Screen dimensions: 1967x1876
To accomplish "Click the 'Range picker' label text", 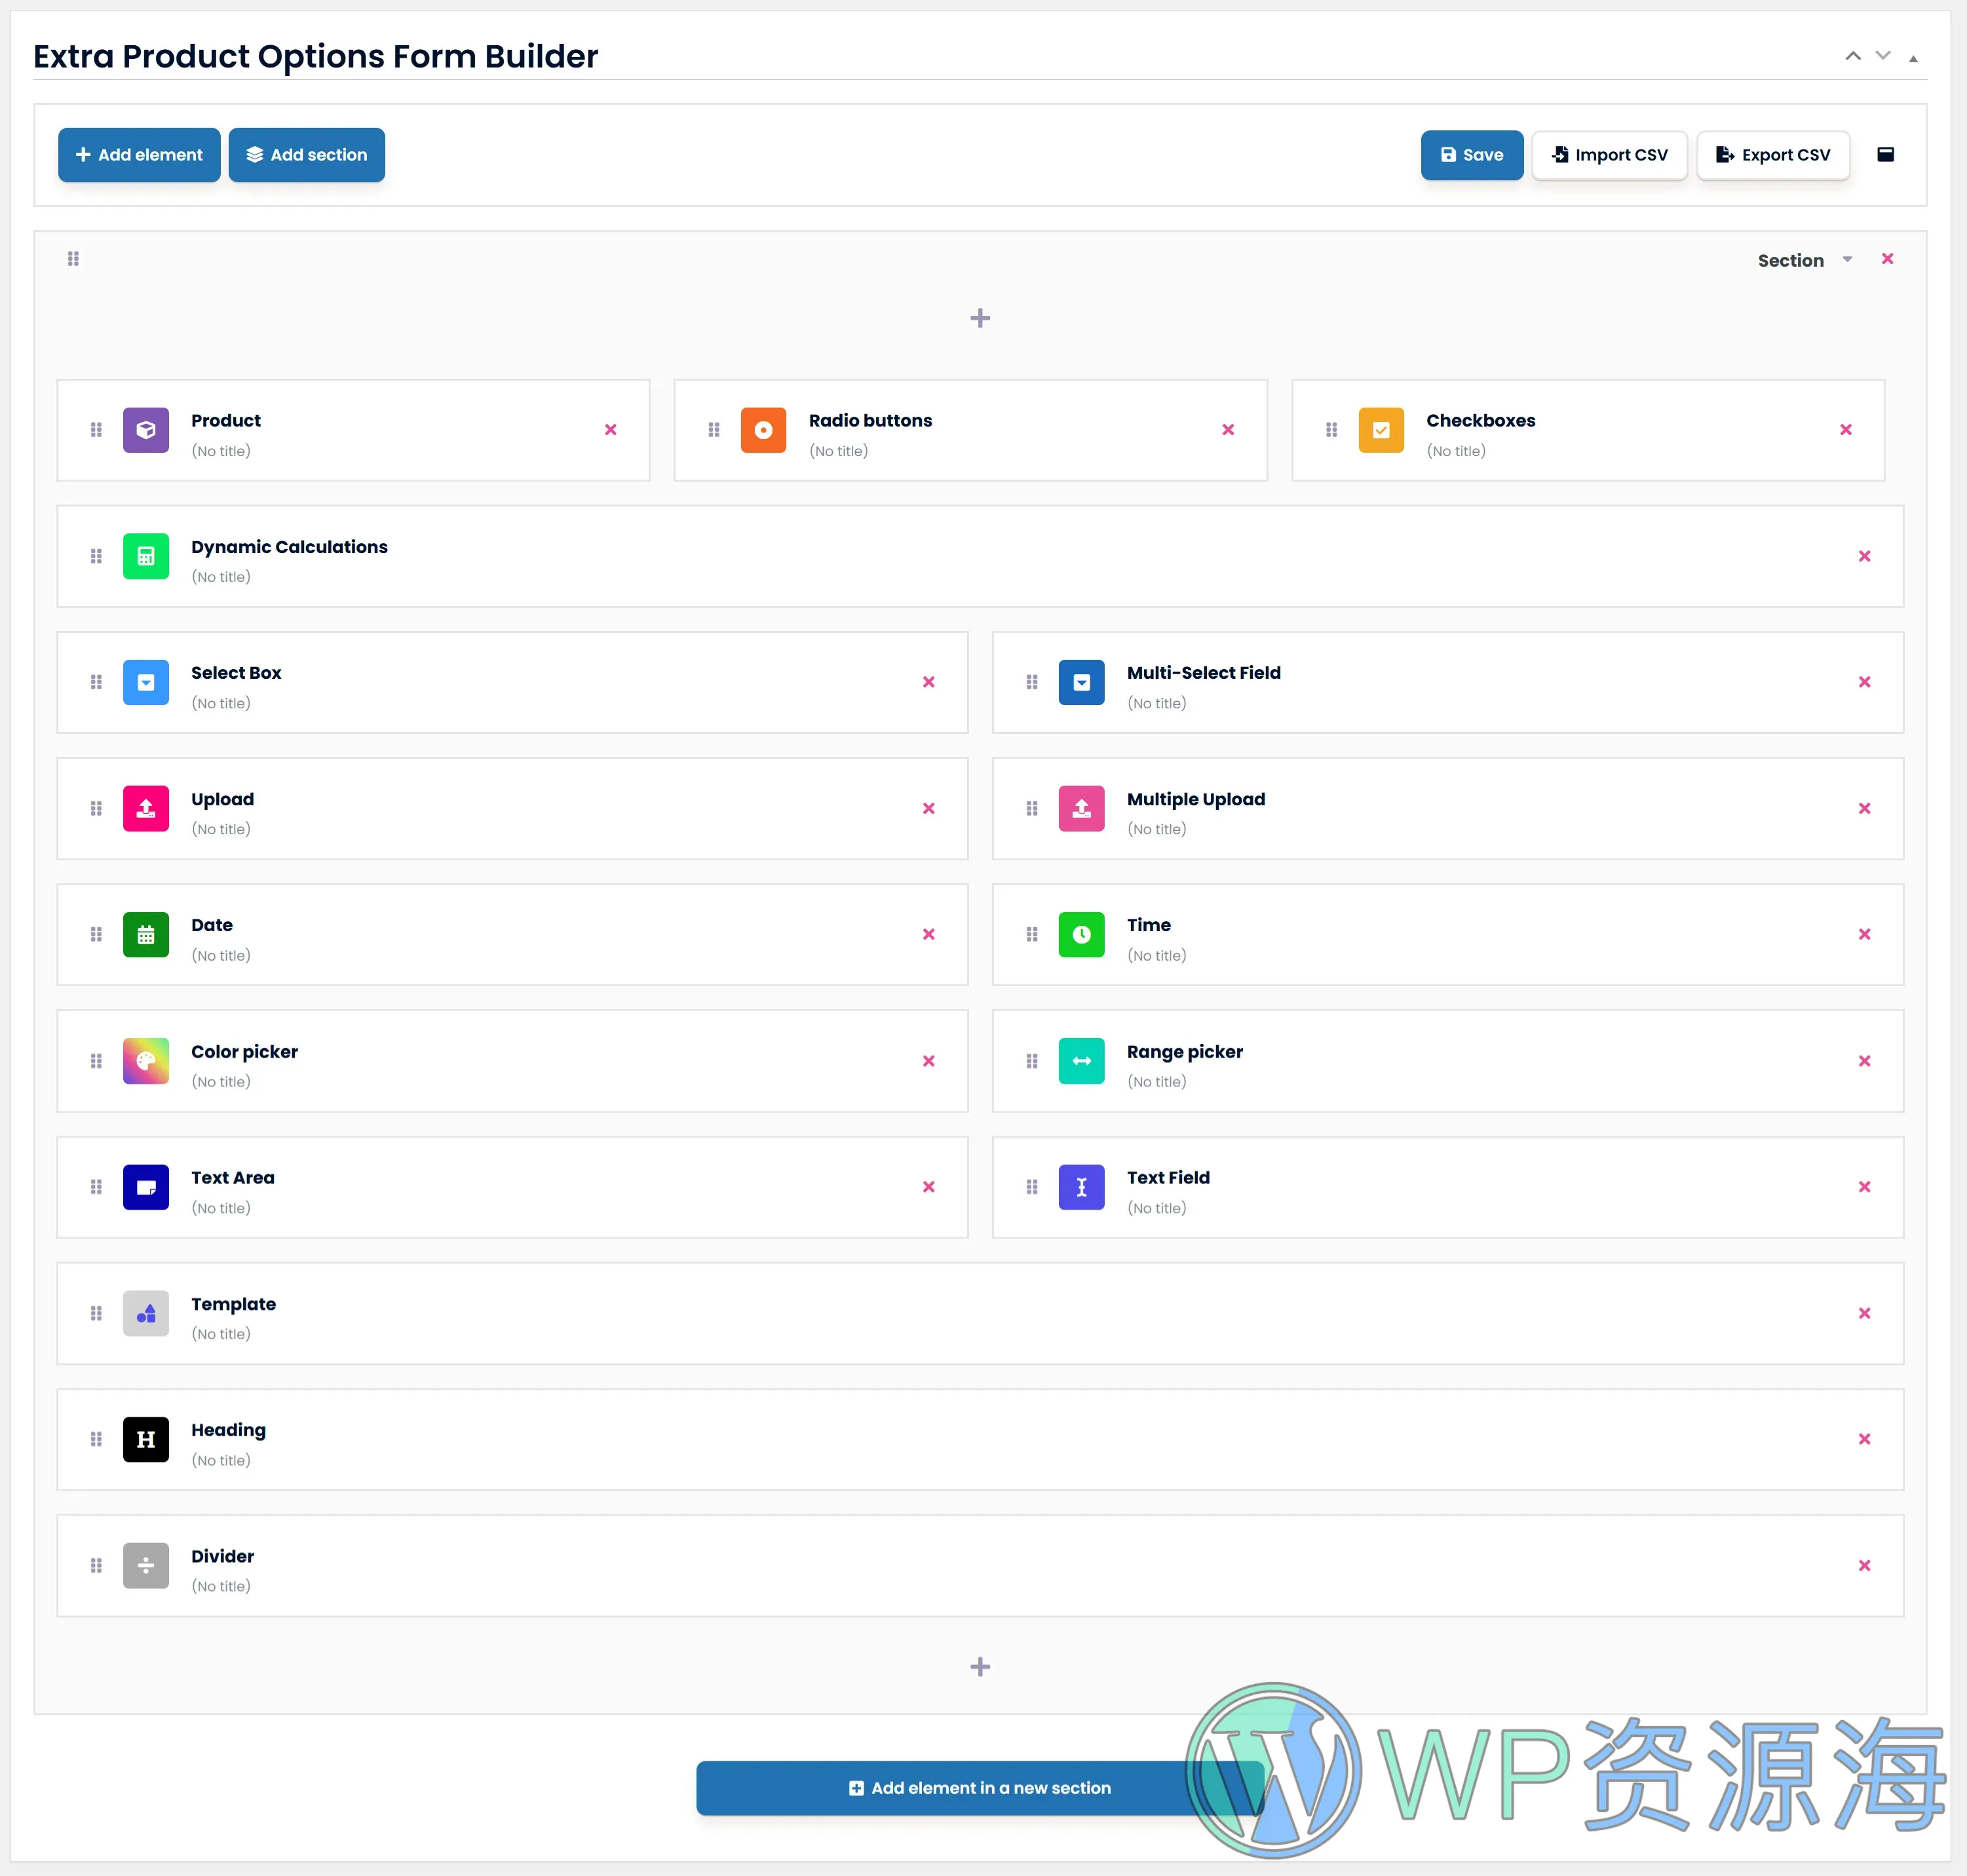I will [1184, 1052].
